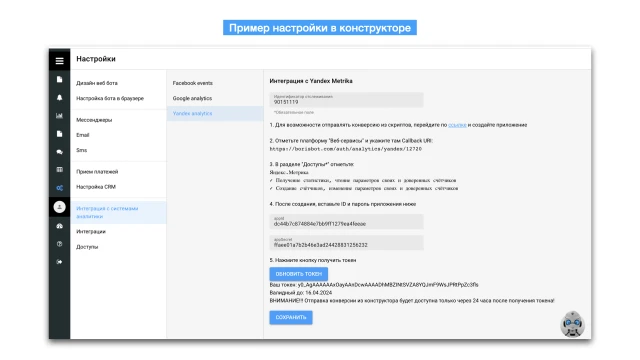Screen dimensions: 640x360
Task: Open the notifications bell icon
Action: pos(60,98)
